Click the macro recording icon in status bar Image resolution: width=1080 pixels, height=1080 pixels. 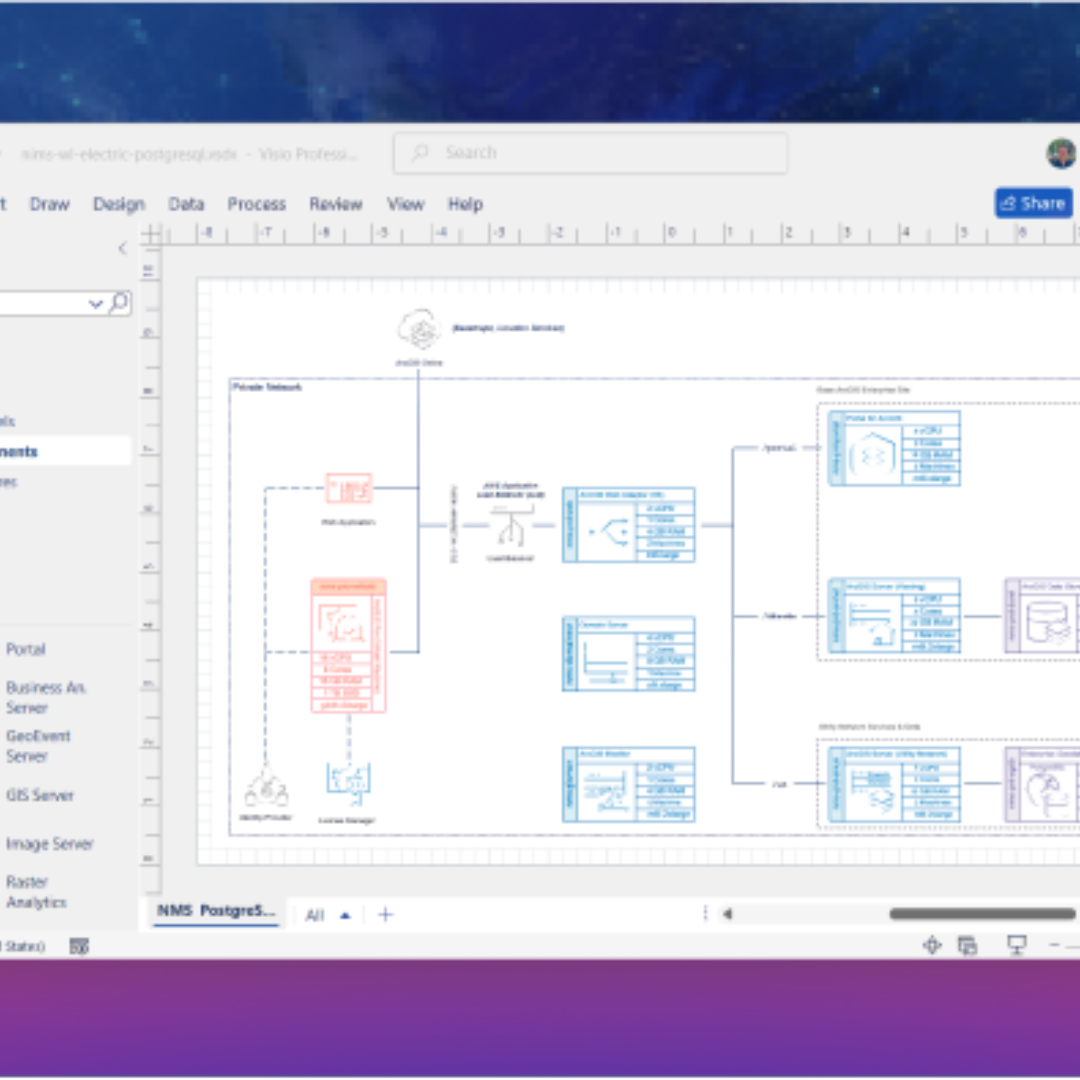80,946
